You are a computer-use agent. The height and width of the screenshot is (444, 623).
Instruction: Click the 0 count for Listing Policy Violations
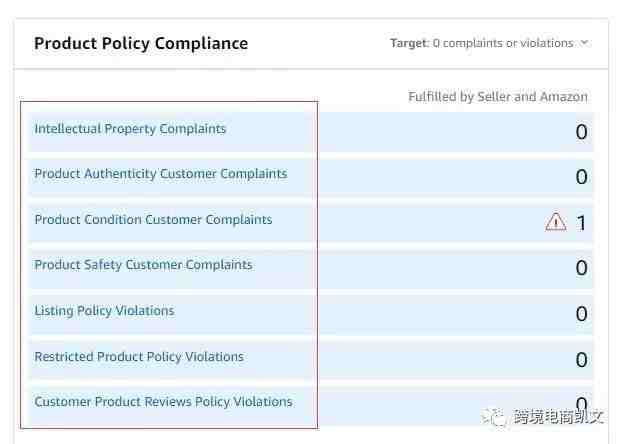click(x=581, y=314)
